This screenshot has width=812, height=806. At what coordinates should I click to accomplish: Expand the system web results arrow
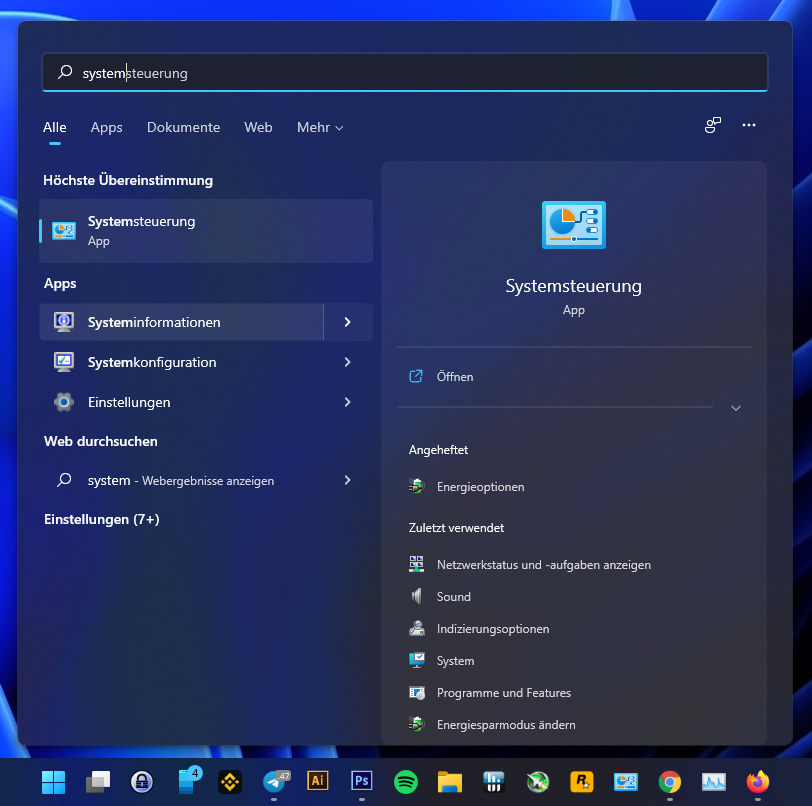(x=348, y=480)
